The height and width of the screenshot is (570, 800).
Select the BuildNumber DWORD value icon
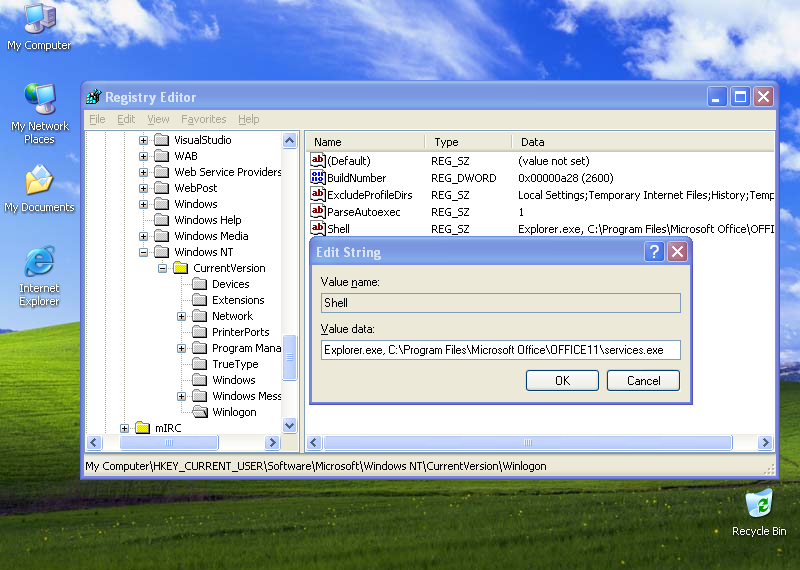317,177
